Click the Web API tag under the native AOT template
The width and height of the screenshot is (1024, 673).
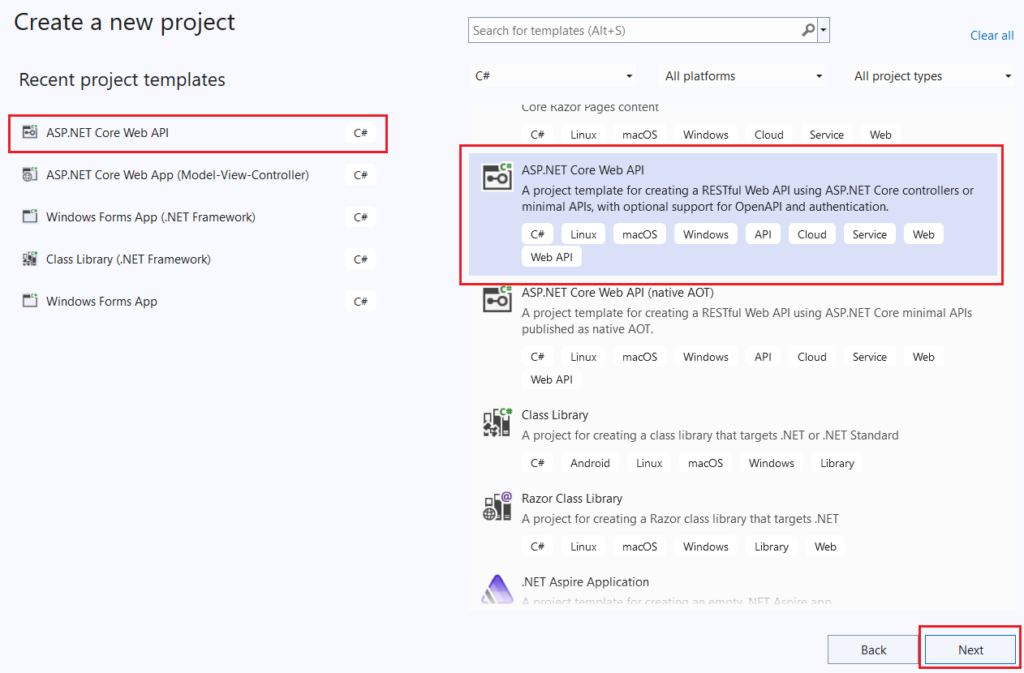[551, 379]
